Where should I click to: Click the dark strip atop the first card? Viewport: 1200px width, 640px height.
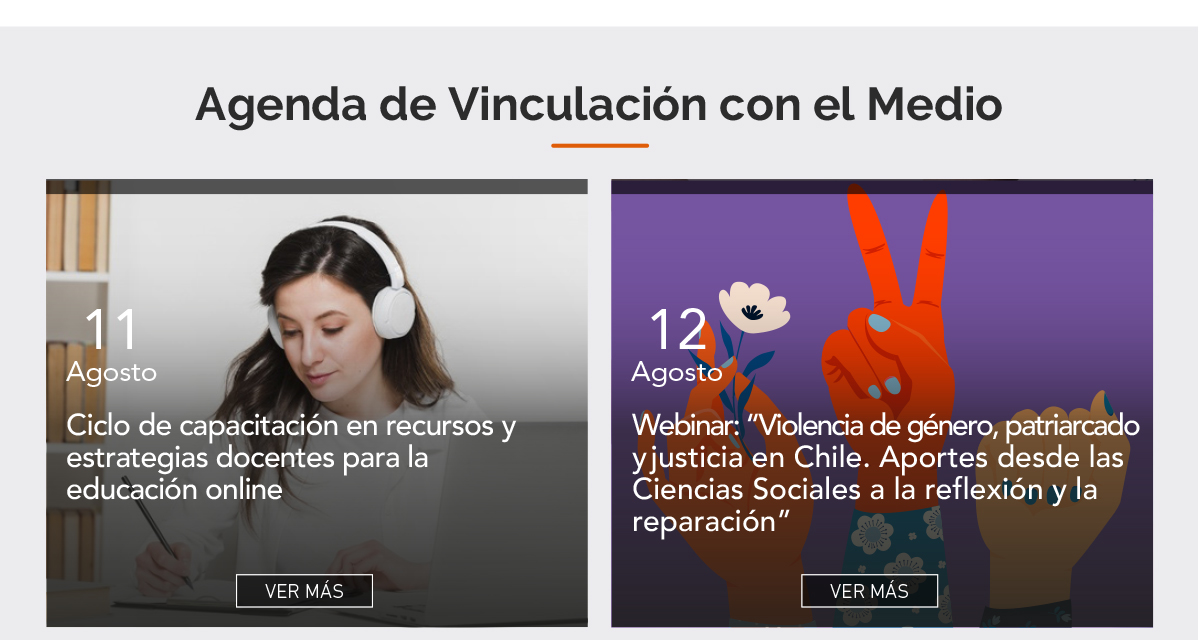[x=317, y=187]
